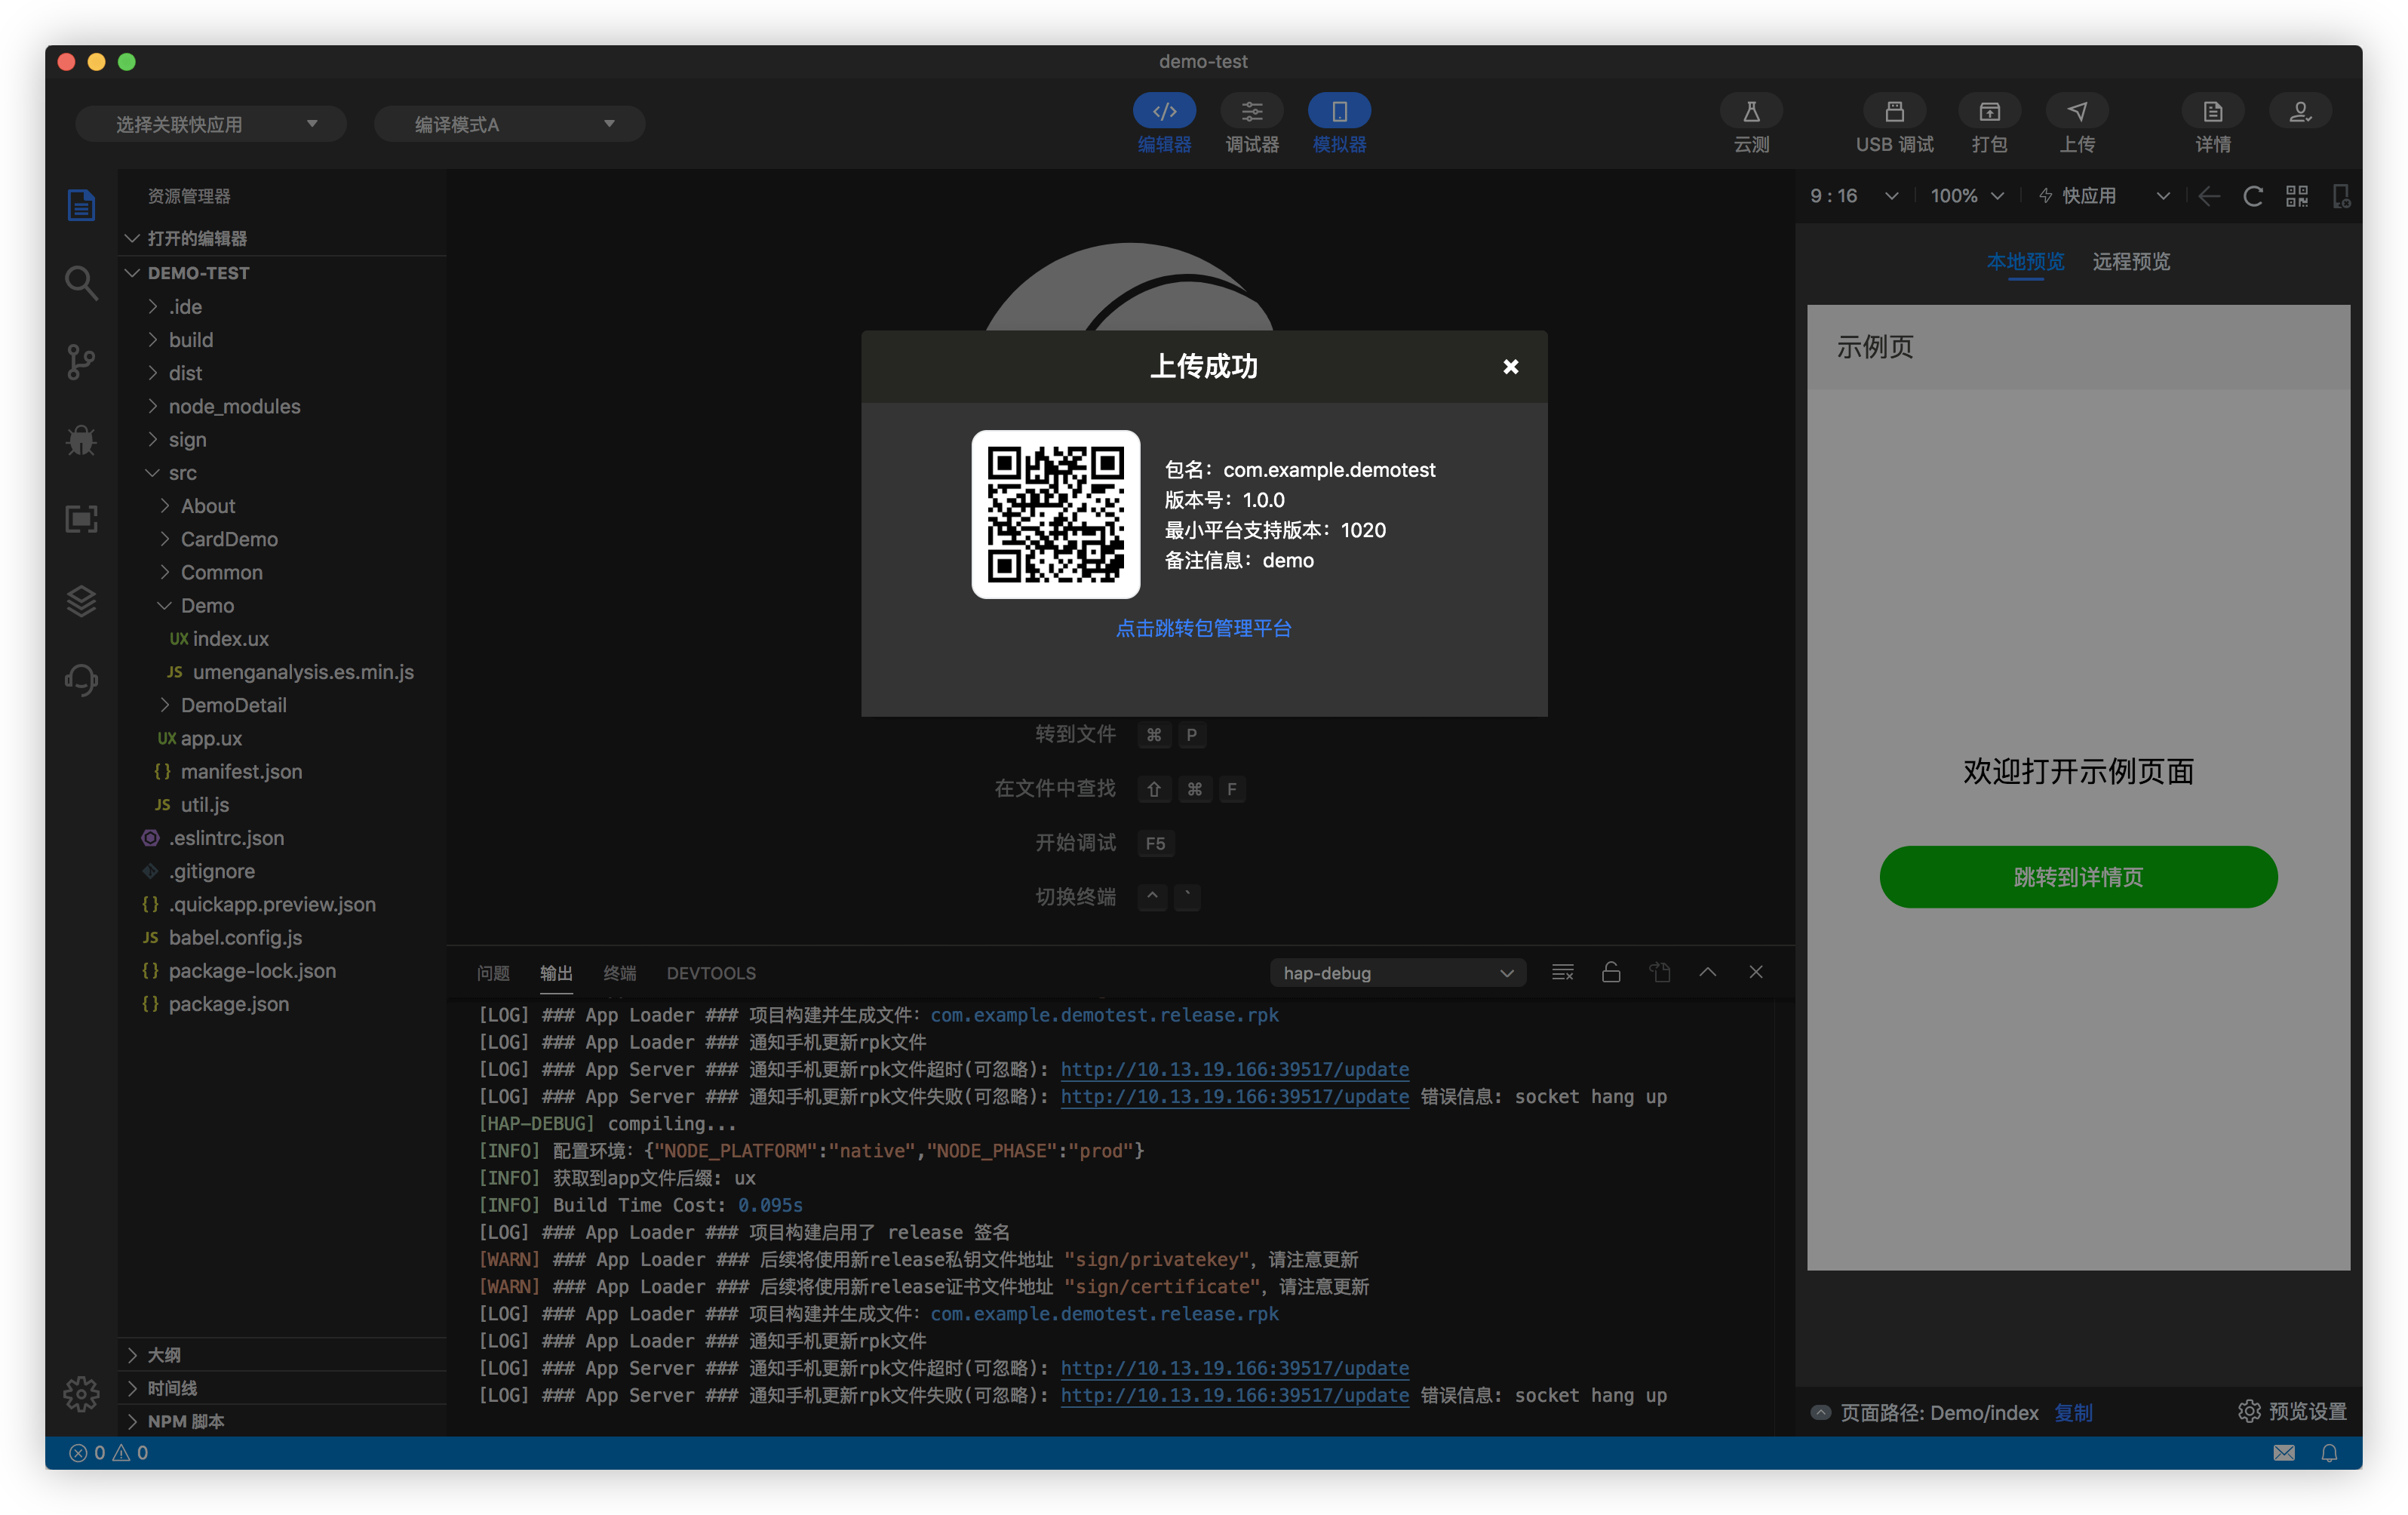
Task: Close the 上传成功 dialog
Action: pyautogui.click(x=1510, y=367)
